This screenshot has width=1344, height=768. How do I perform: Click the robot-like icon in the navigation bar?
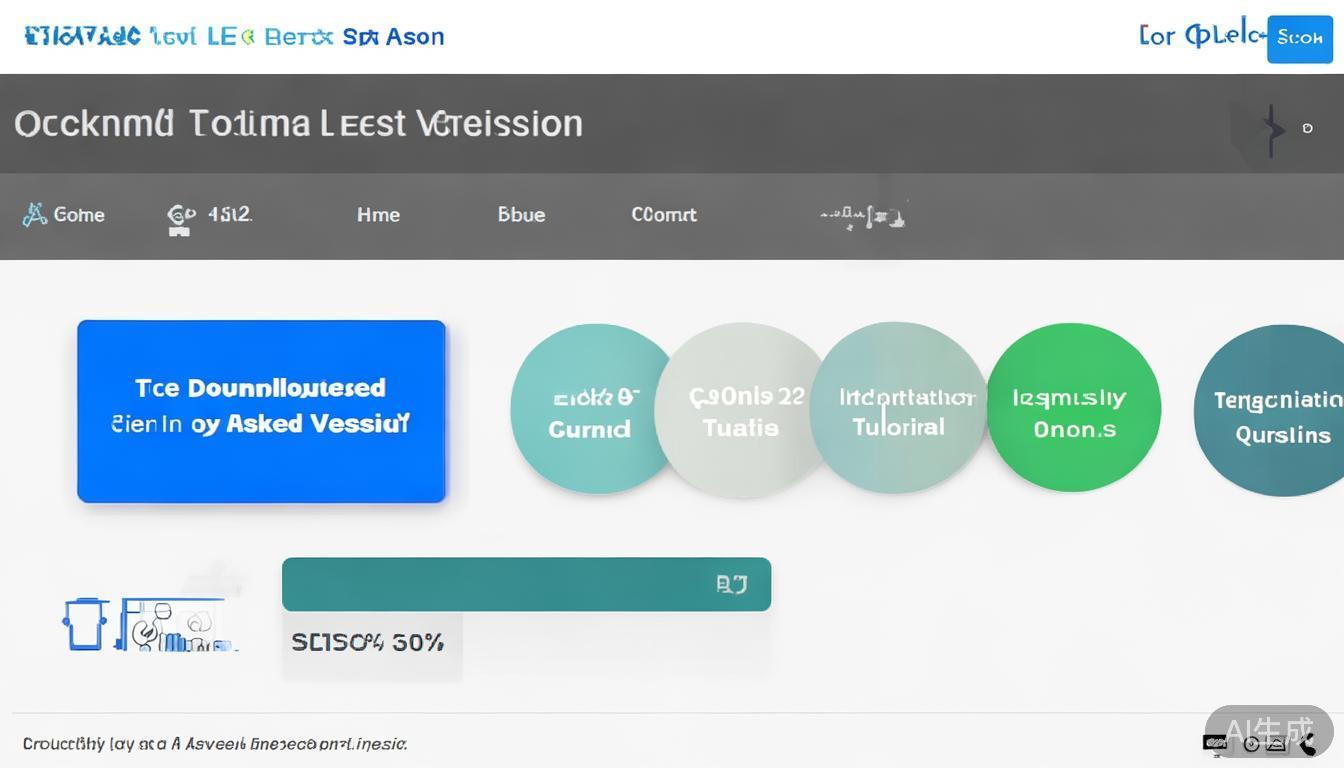coord(180,218)
